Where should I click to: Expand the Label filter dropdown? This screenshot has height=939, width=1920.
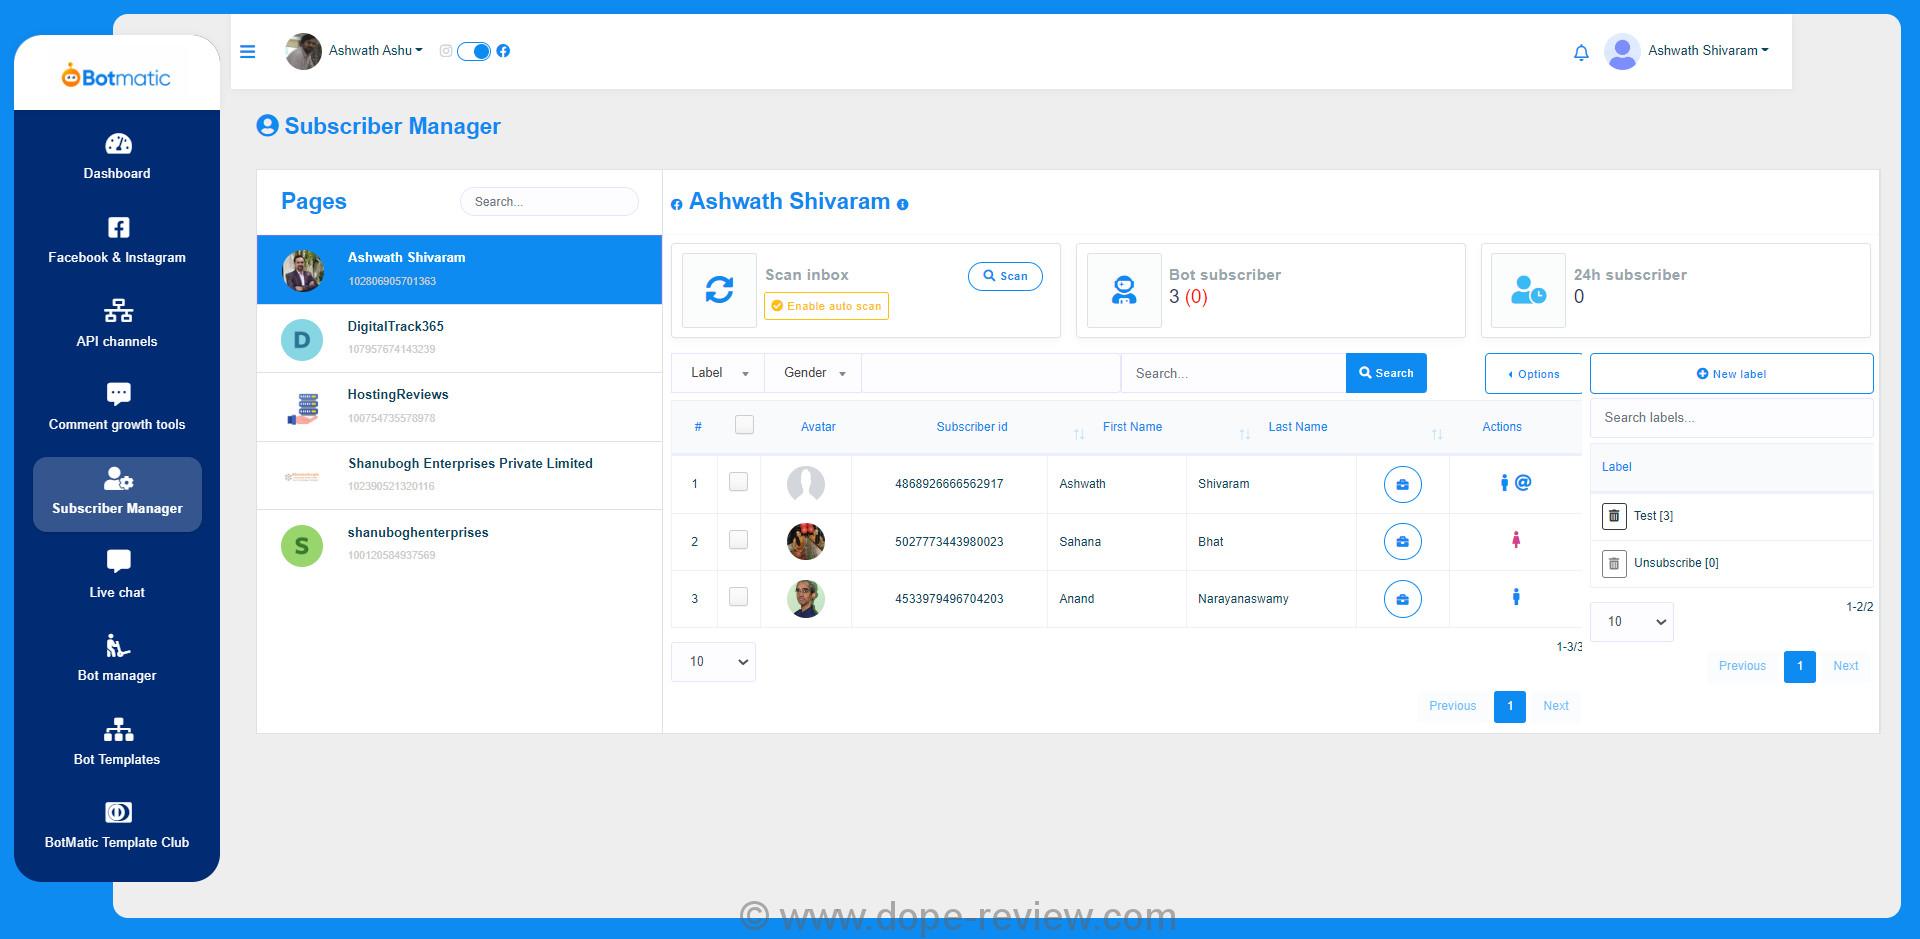coord(718,373)
